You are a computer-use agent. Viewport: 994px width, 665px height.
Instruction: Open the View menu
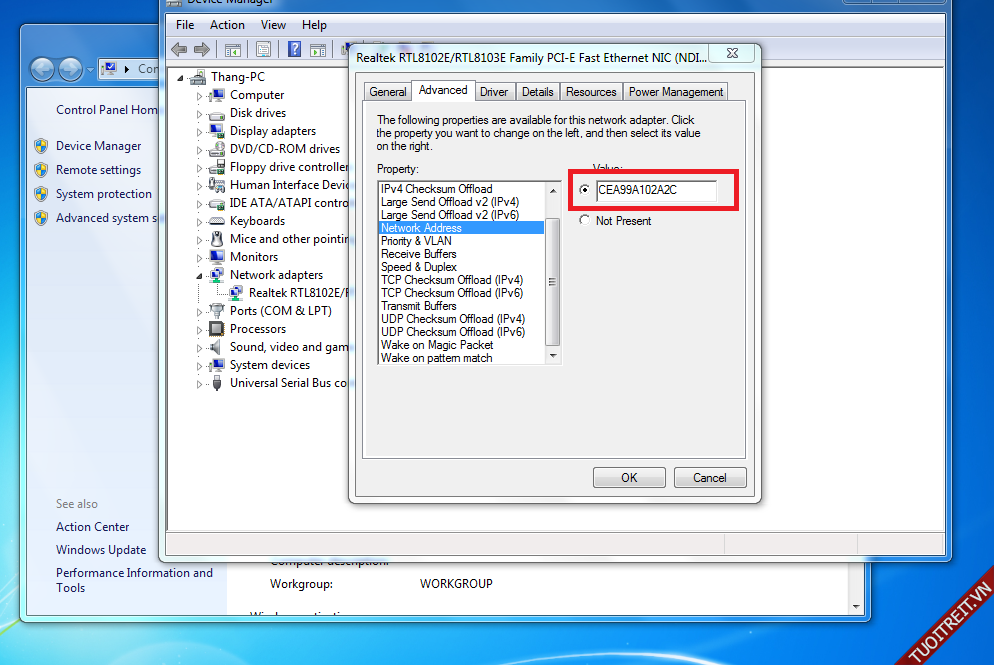point(273,25)
